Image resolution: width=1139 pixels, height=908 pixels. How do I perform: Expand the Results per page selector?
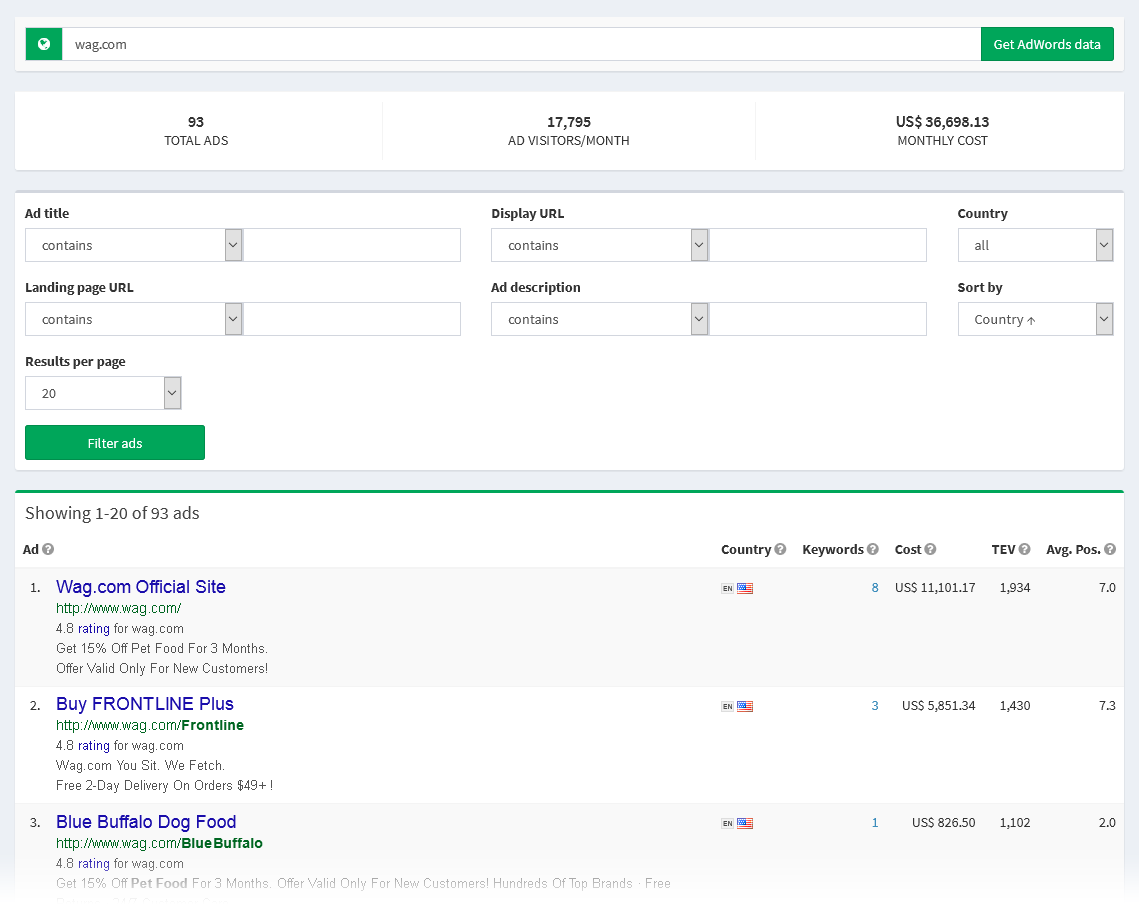103,392
